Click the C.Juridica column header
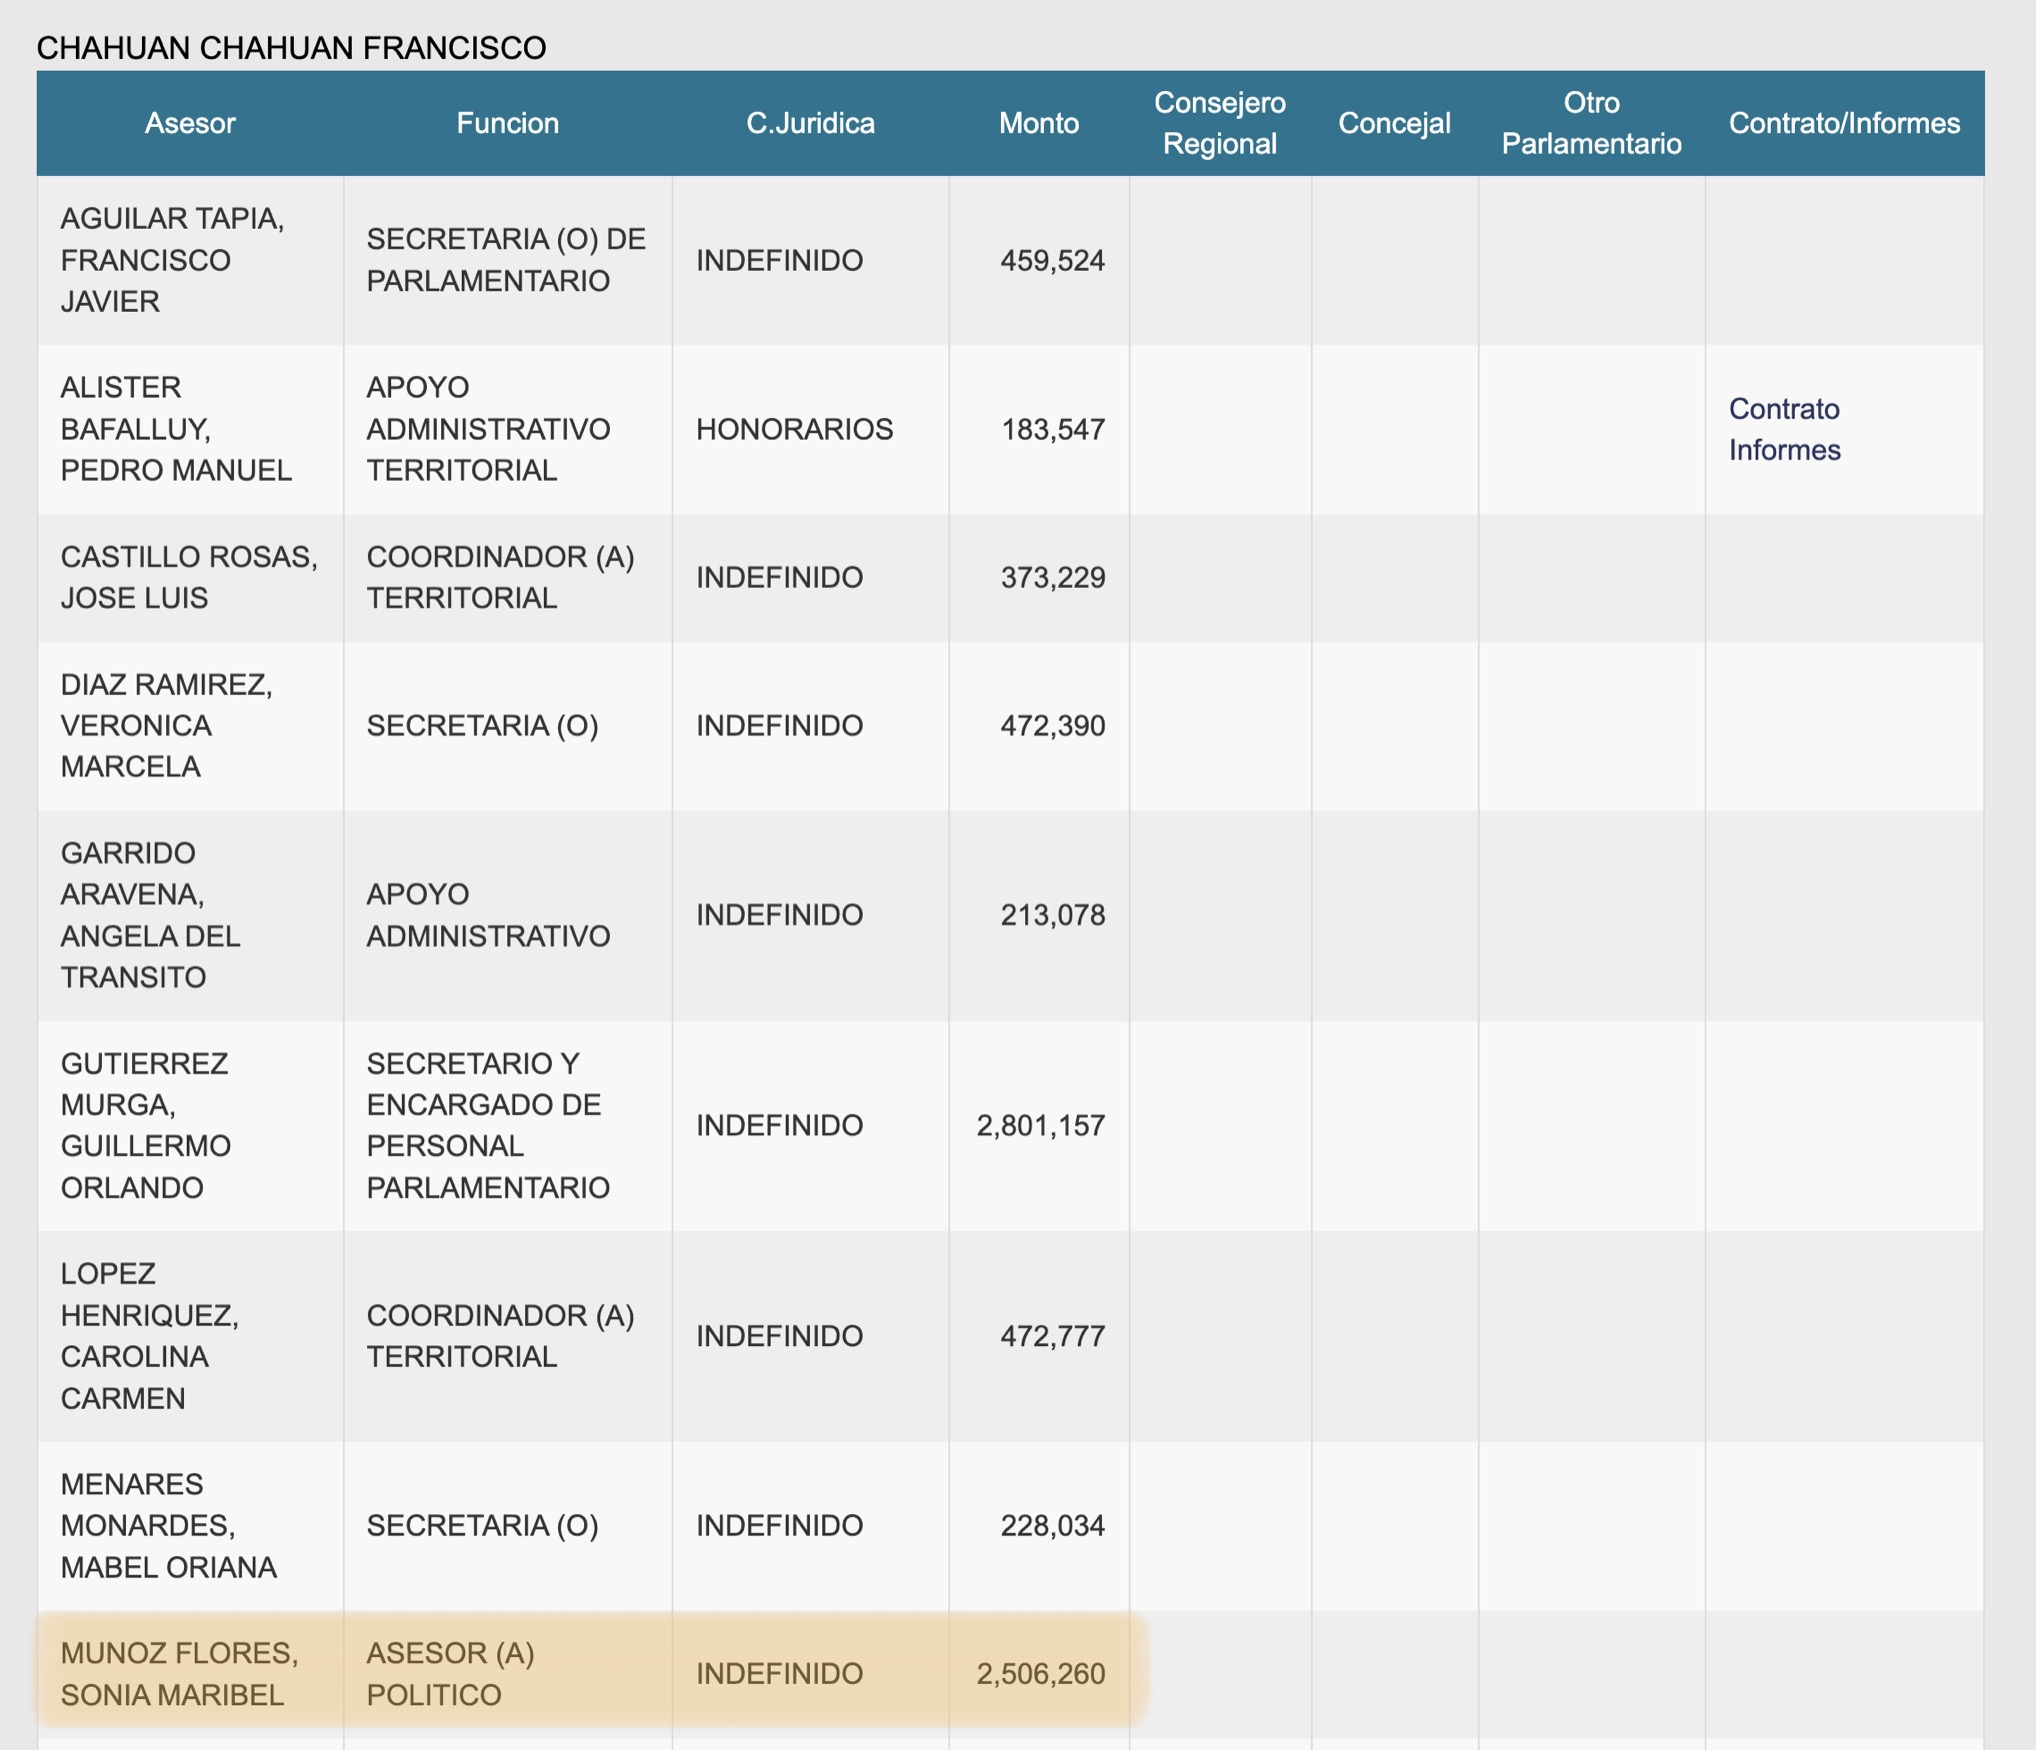Viewport: 2036px width, 1750px height. click(x=810, y=123)
